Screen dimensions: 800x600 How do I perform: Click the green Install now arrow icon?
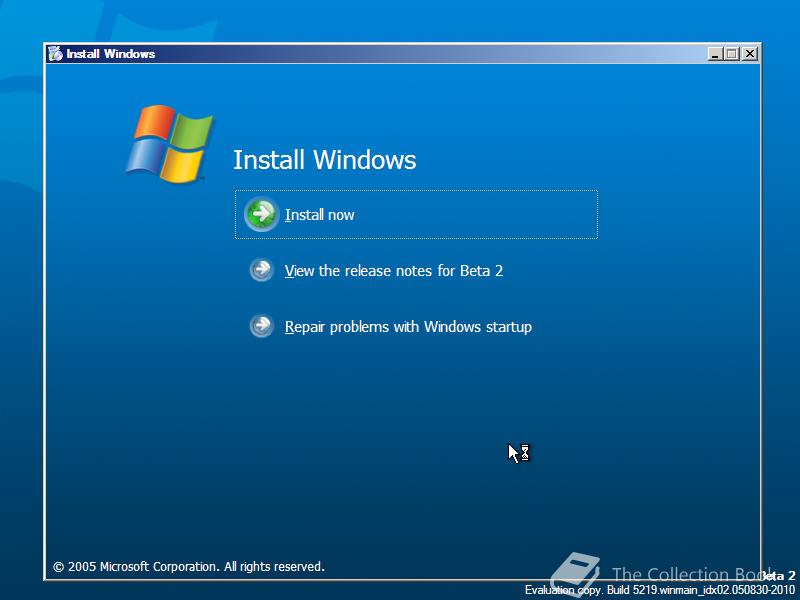262,214
